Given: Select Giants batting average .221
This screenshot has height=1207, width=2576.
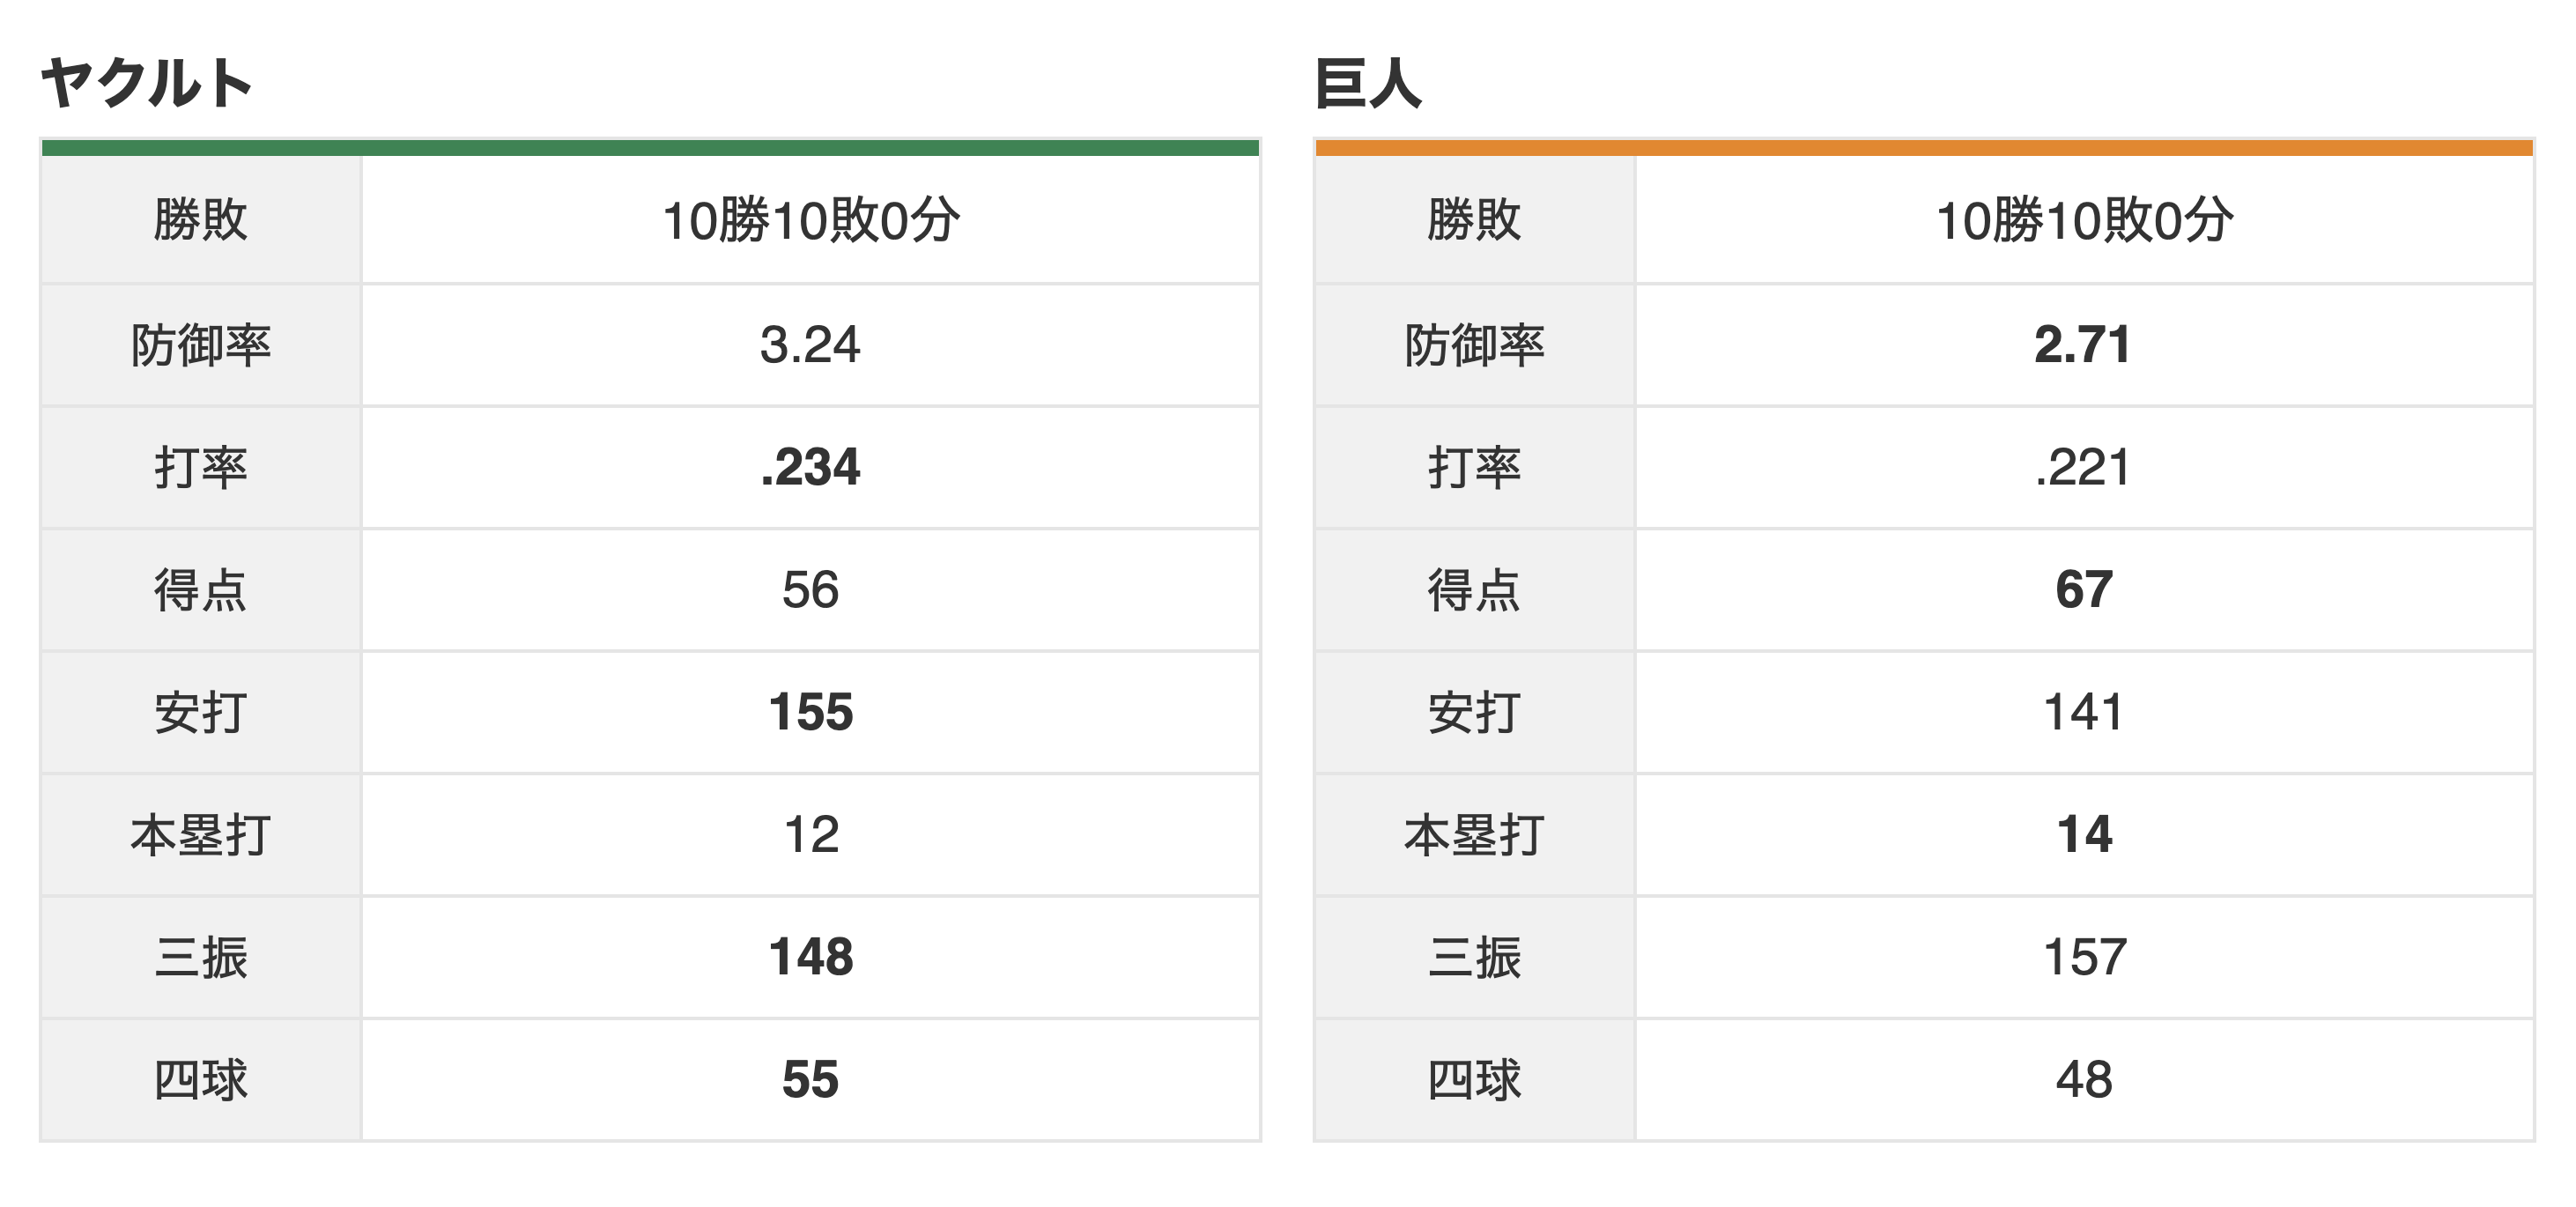Looking at the screenshot, I should point(2084,467).
